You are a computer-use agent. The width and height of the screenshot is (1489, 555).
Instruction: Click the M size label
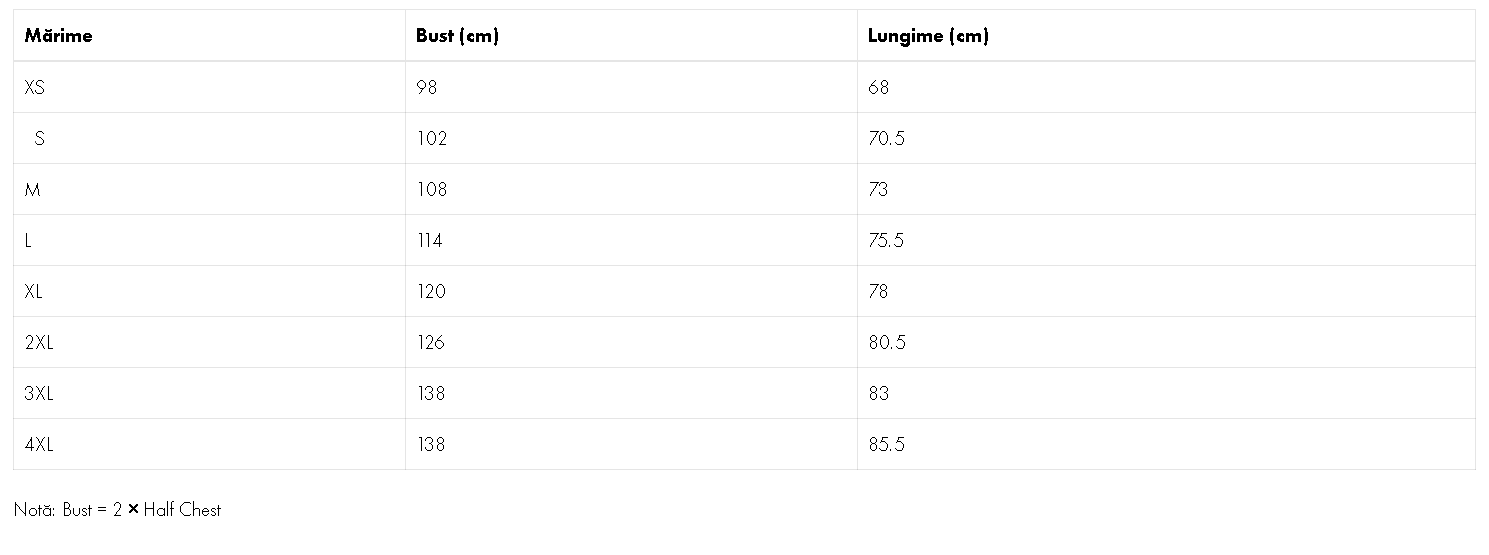(x=33, y=190)
